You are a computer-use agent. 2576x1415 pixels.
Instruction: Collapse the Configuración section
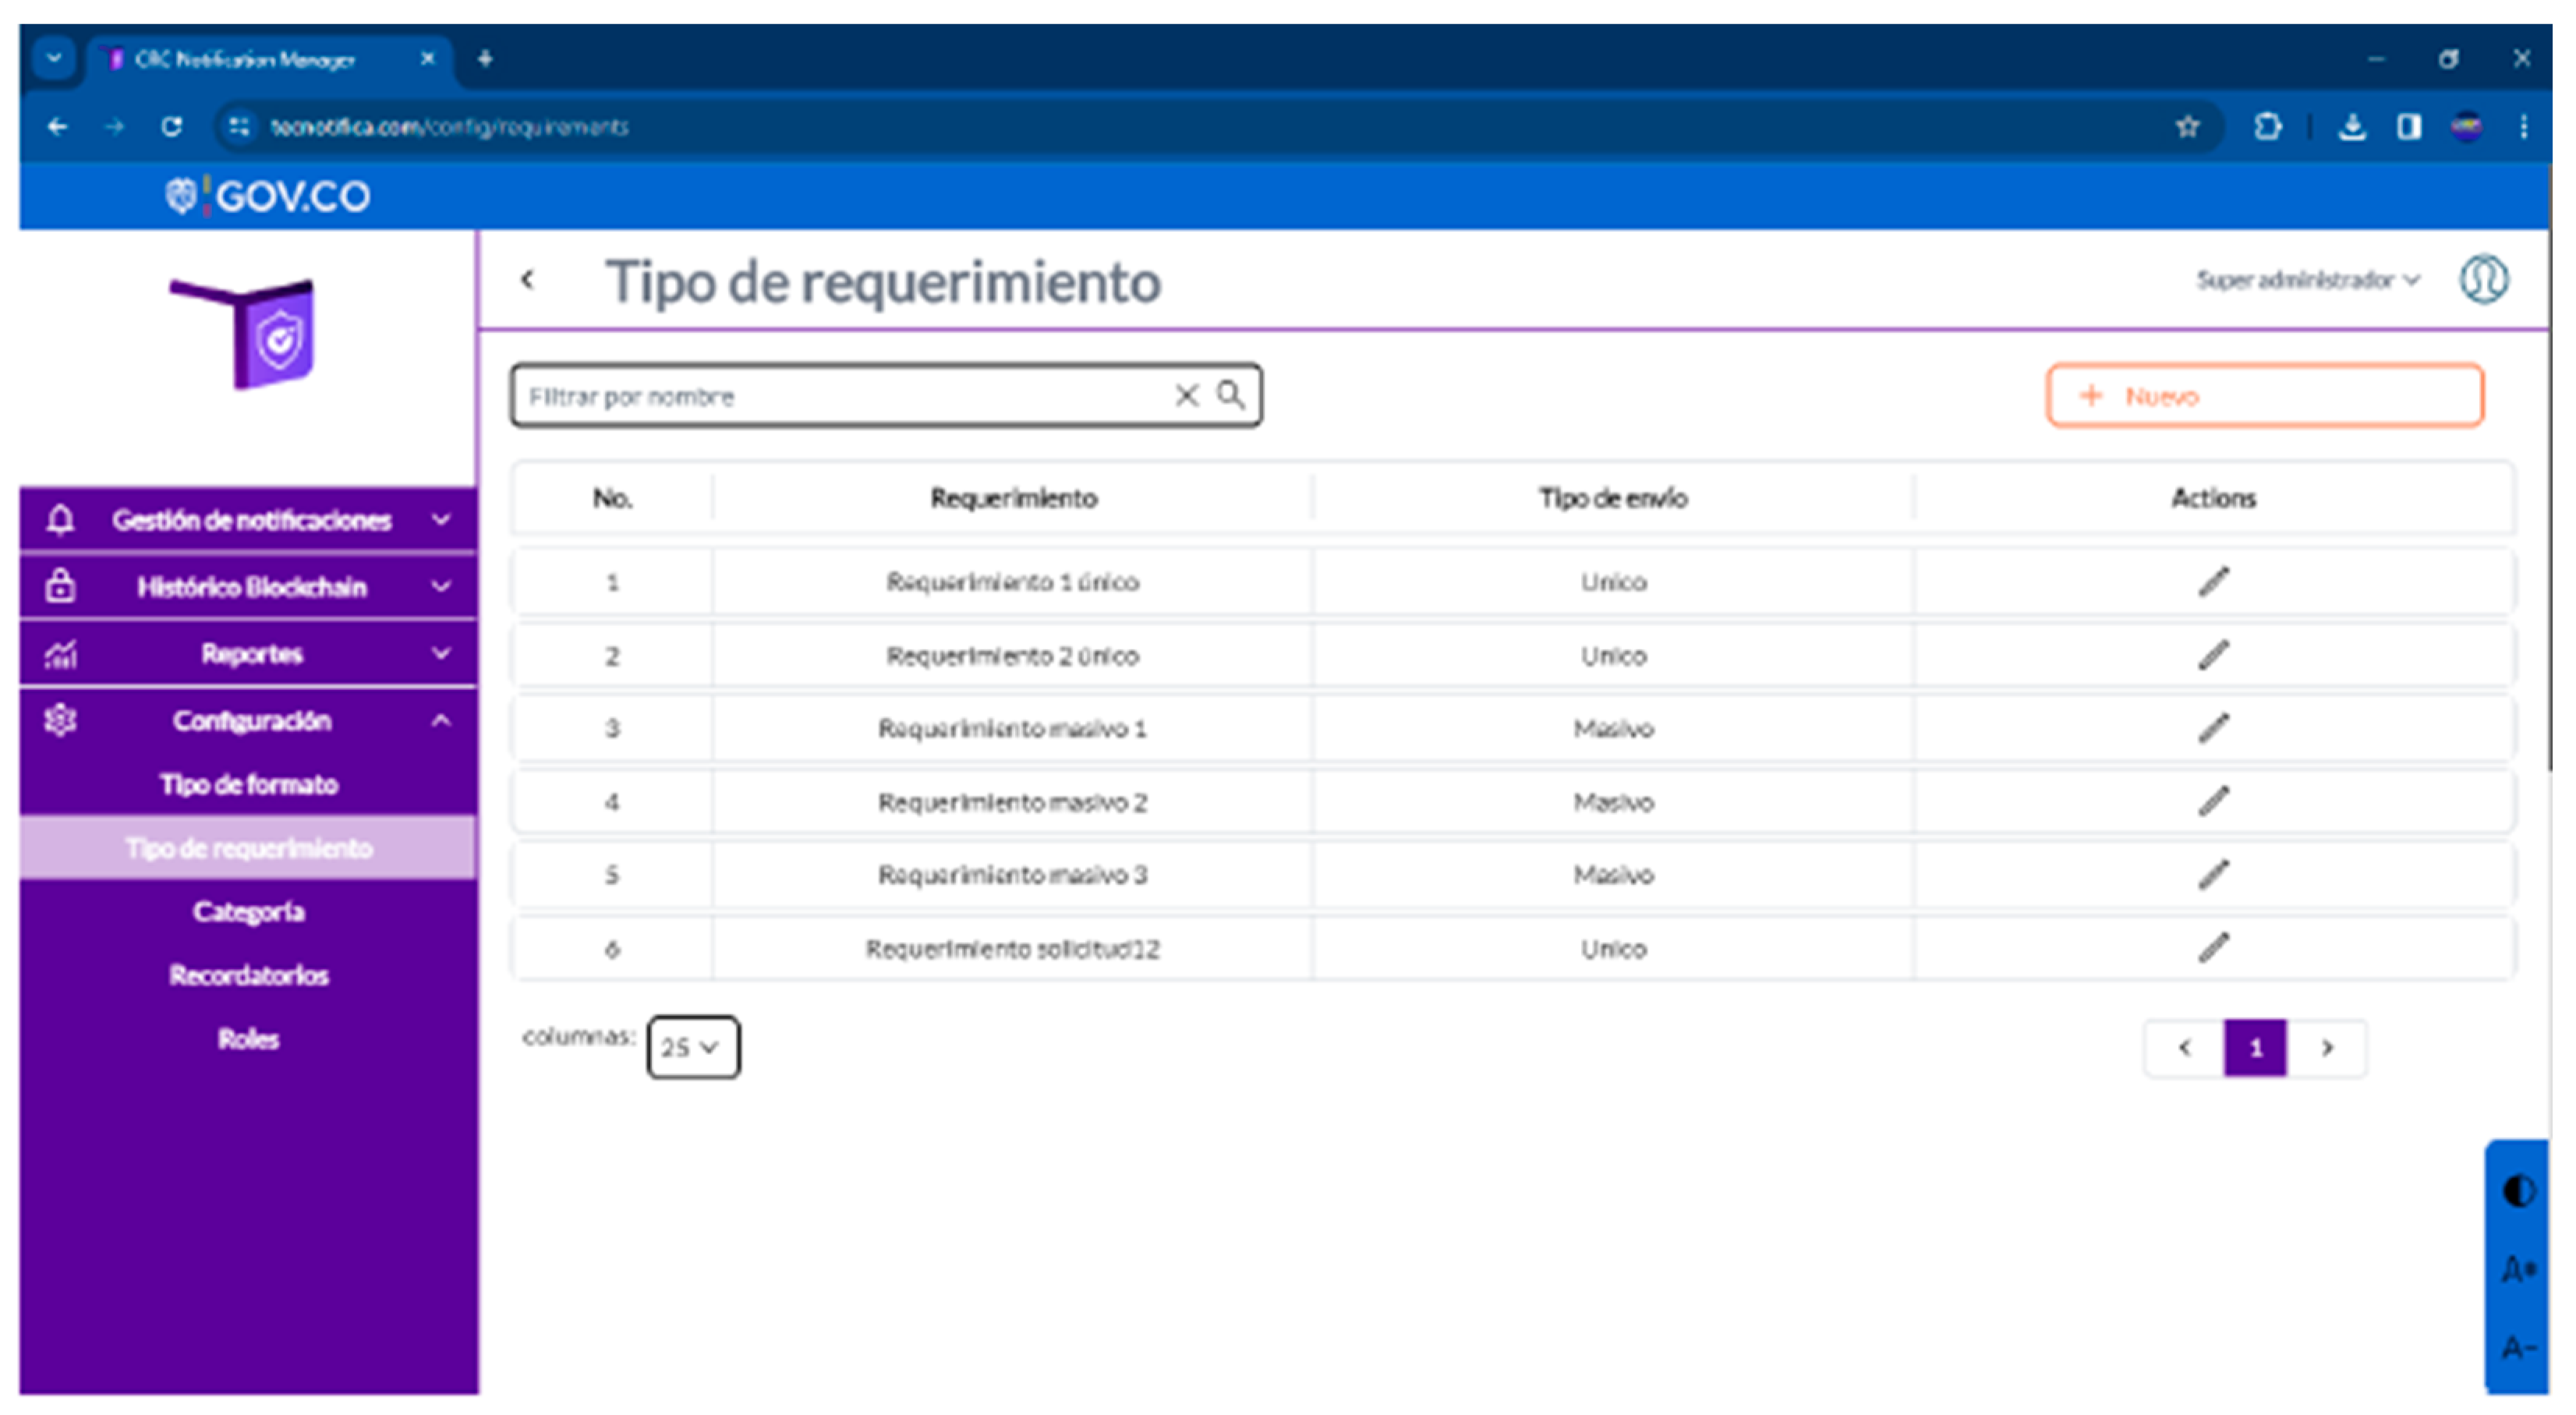coord(250,721)
